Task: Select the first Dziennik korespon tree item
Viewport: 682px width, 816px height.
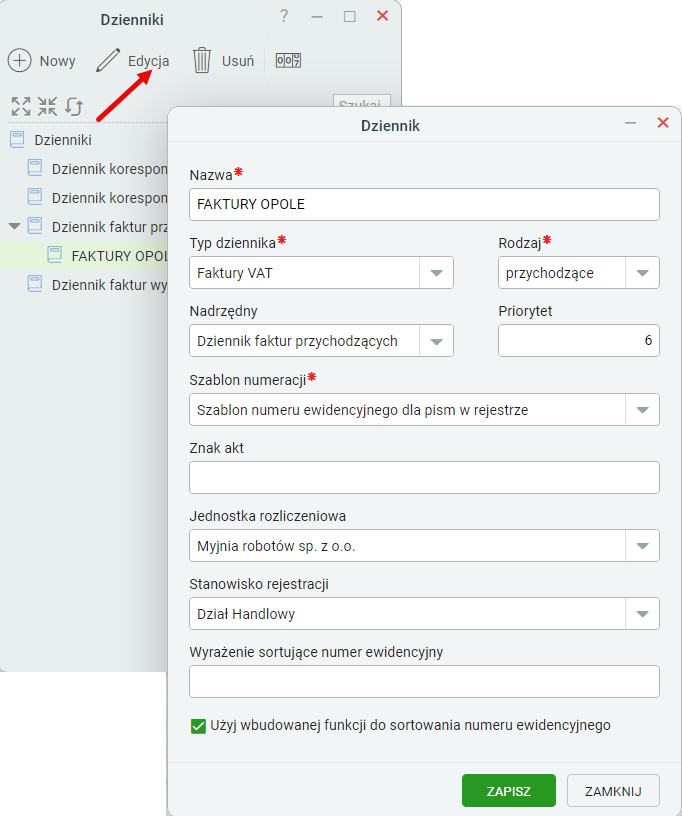Action: click(109, 169)
